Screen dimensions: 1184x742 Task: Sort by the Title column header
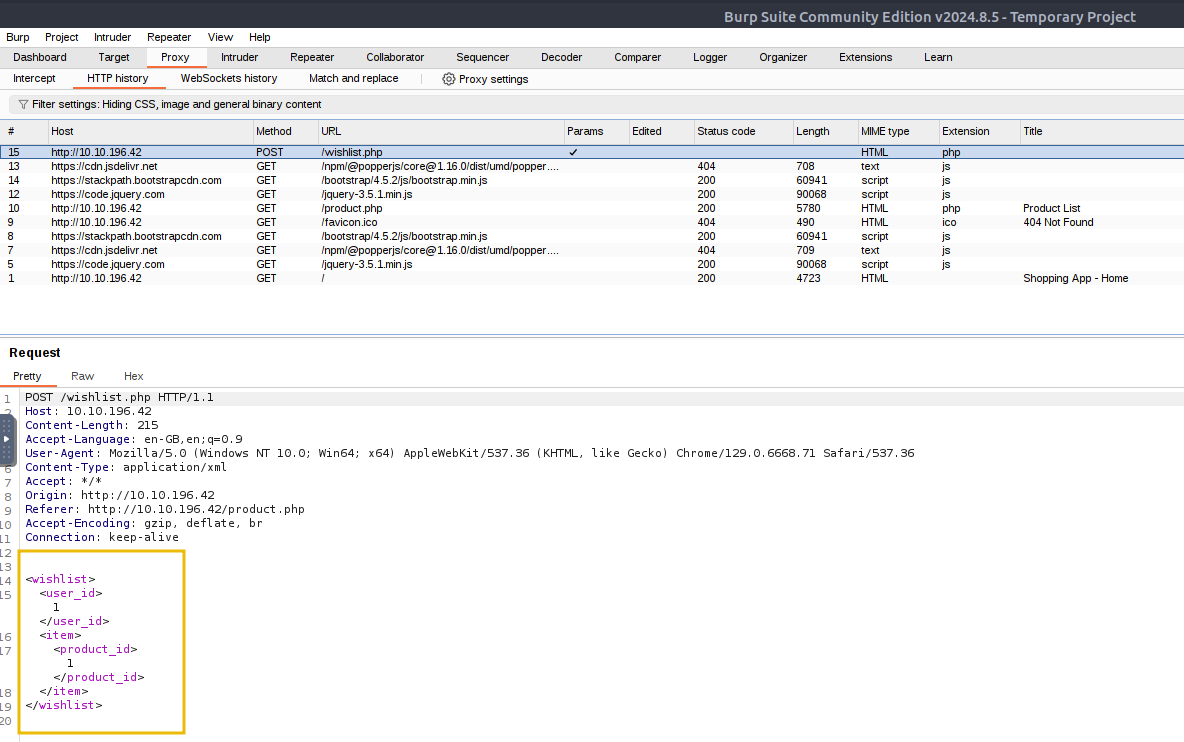[1102, 131]
